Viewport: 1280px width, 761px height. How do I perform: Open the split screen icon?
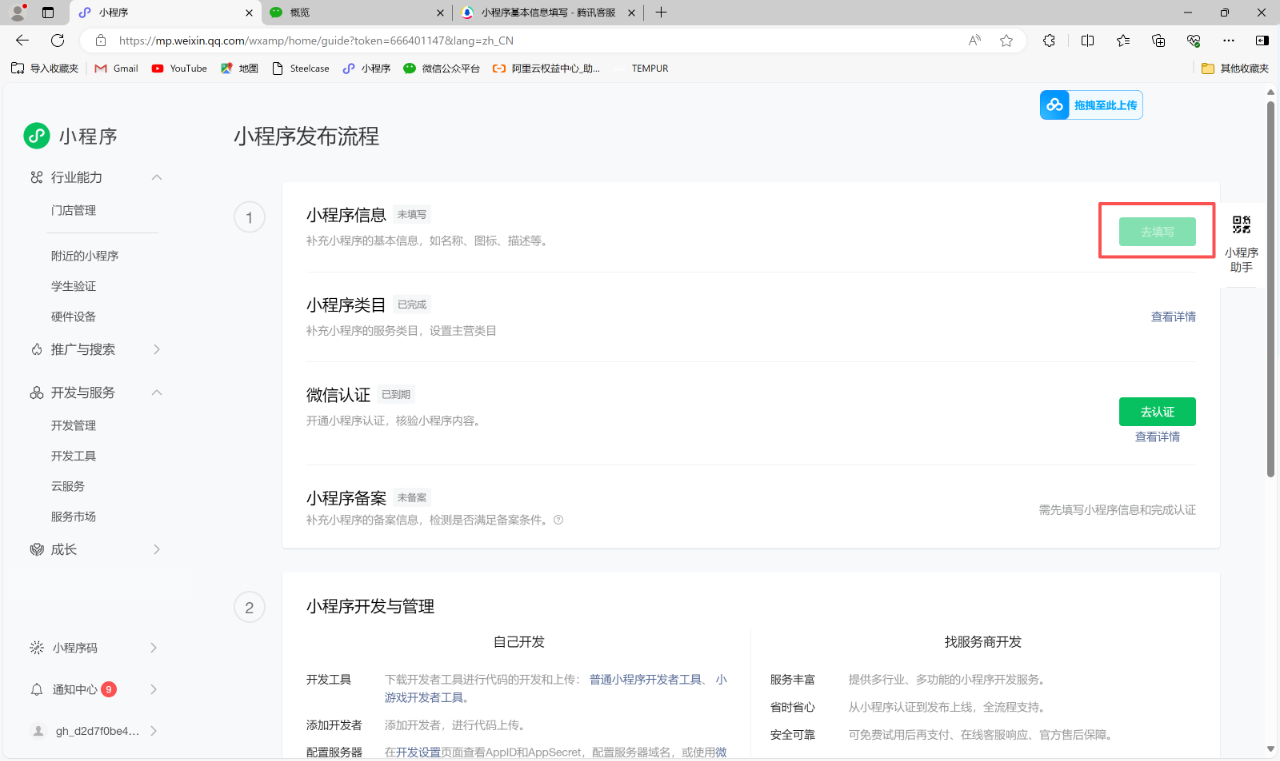pos(1088,41)
